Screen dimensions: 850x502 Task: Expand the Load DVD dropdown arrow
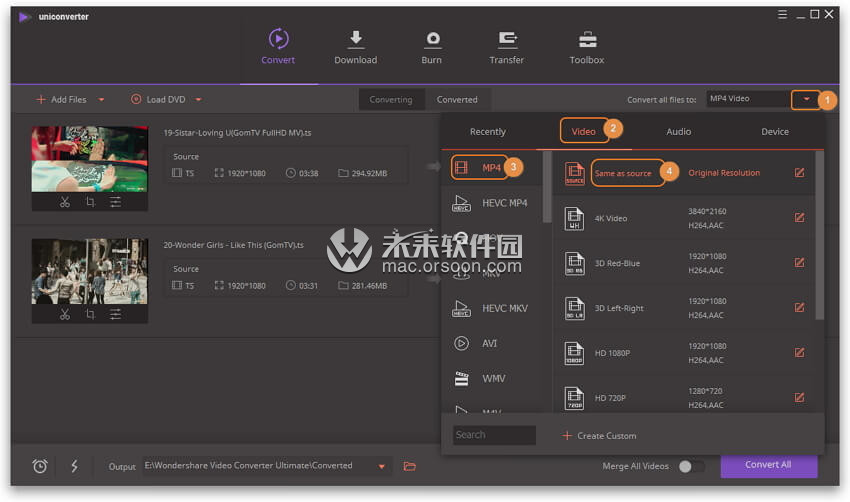click(198, 100)
